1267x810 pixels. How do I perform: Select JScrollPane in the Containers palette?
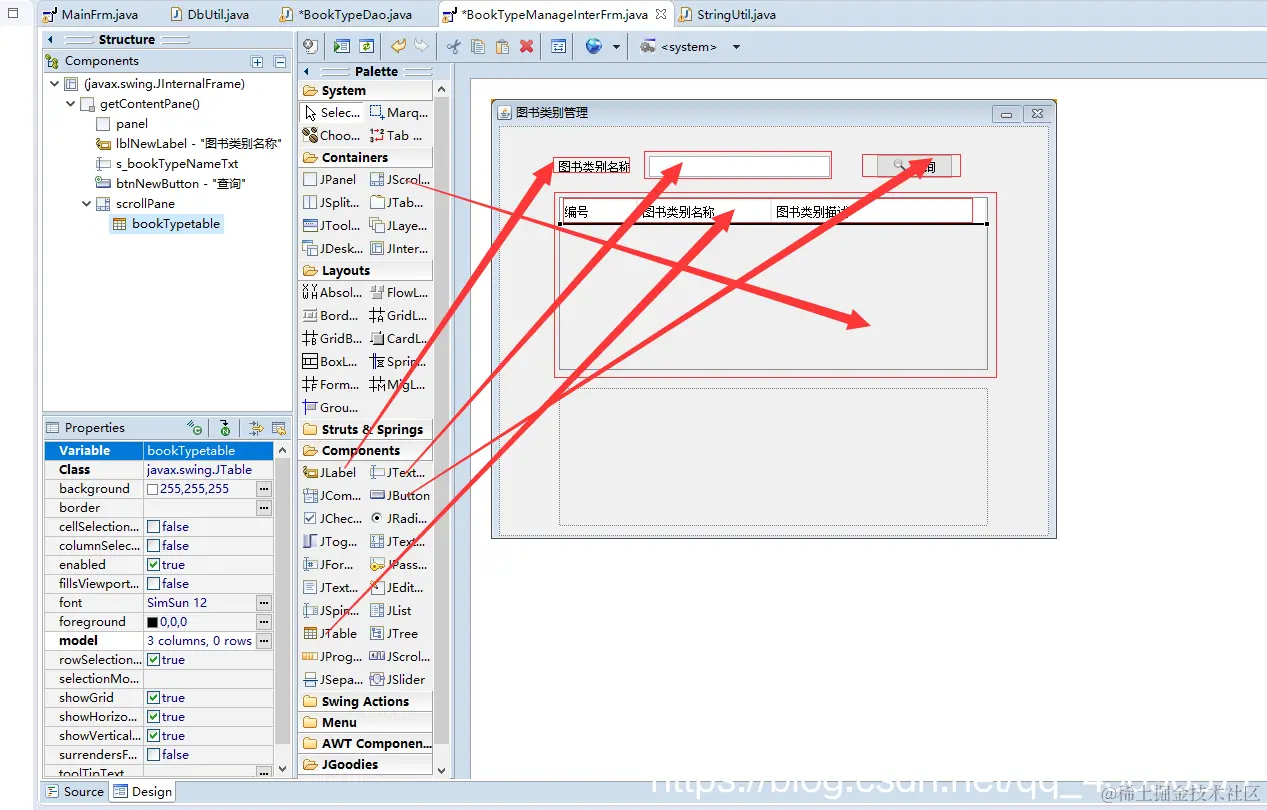[x=399, y=180]
